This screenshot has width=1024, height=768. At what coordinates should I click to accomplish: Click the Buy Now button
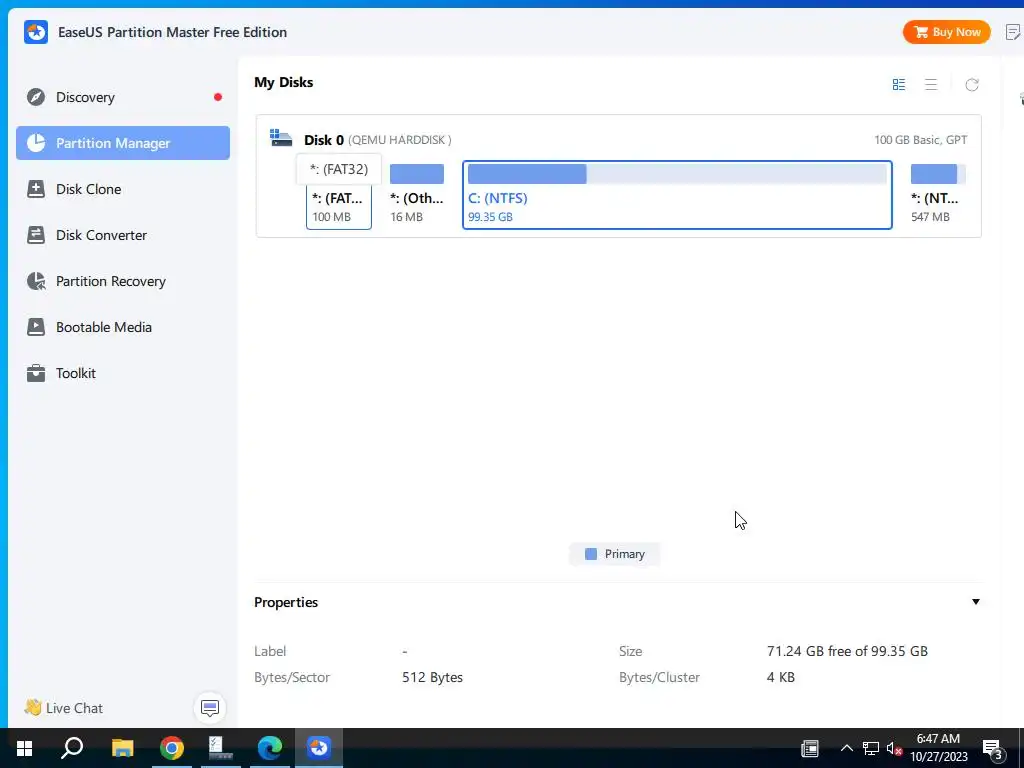coord(946,32)
